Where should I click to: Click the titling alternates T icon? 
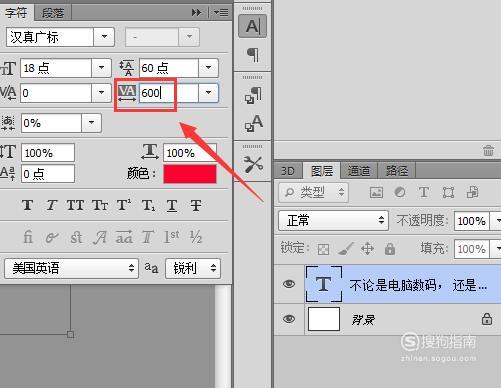[x=148, y=237]
